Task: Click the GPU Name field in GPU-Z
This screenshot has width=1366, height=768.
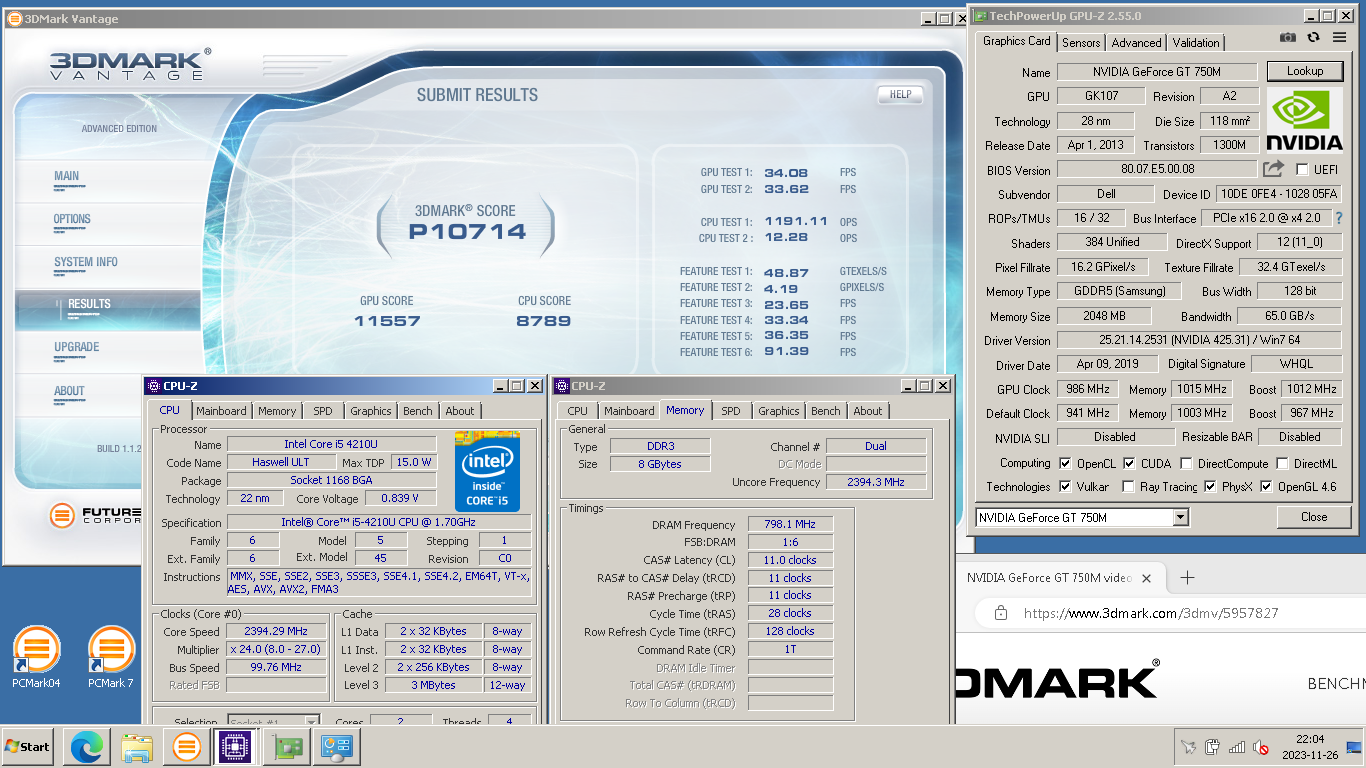Action: [1158, 72]
